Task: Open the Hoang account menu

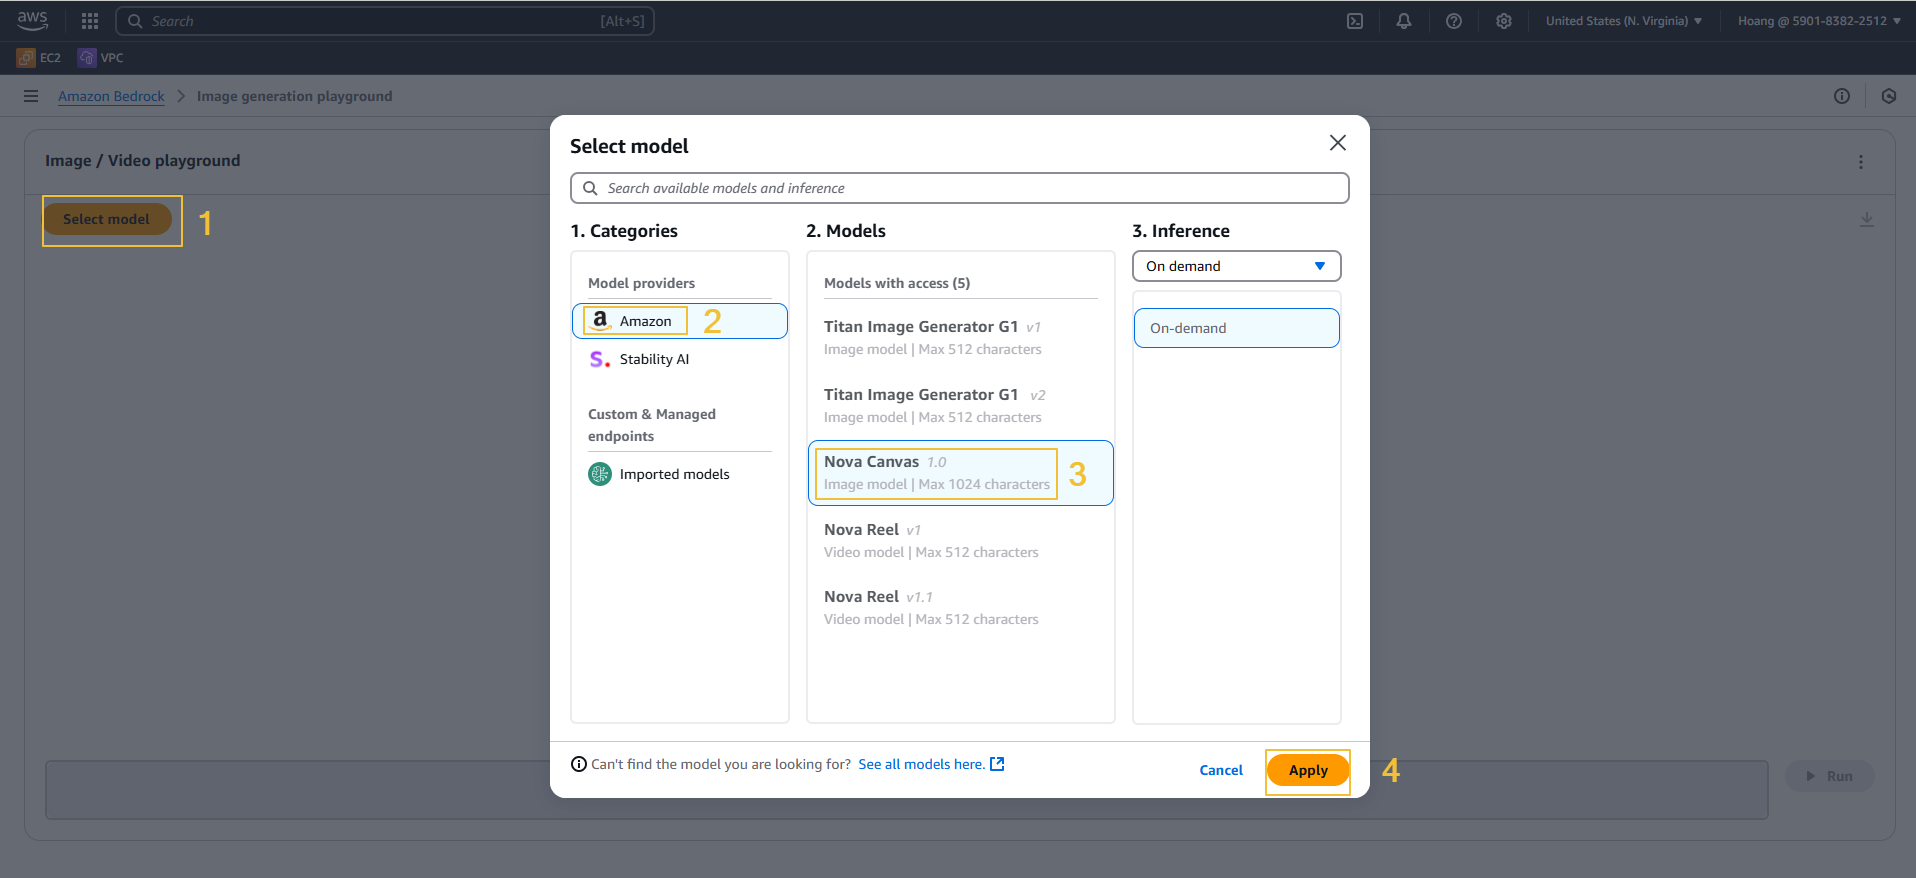Action: (1819, 21)
